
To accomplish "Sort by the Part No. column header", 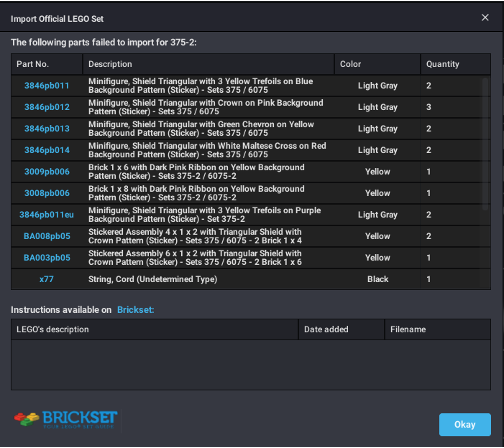I will coord(47,64).
